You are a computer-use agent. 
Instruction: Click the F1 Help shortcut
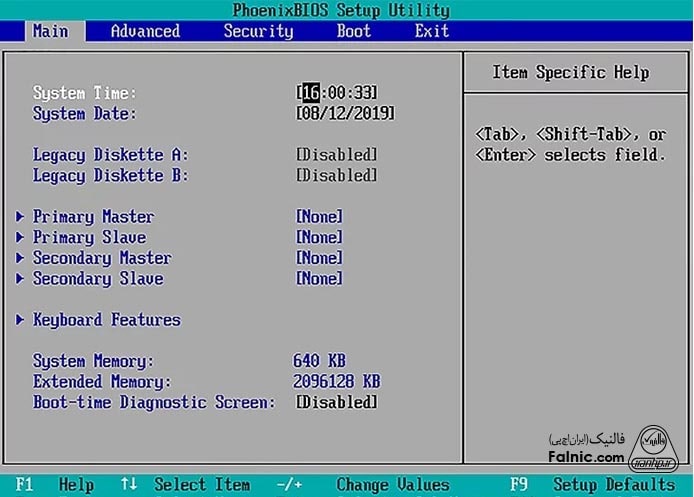click(x=58, y=485)
